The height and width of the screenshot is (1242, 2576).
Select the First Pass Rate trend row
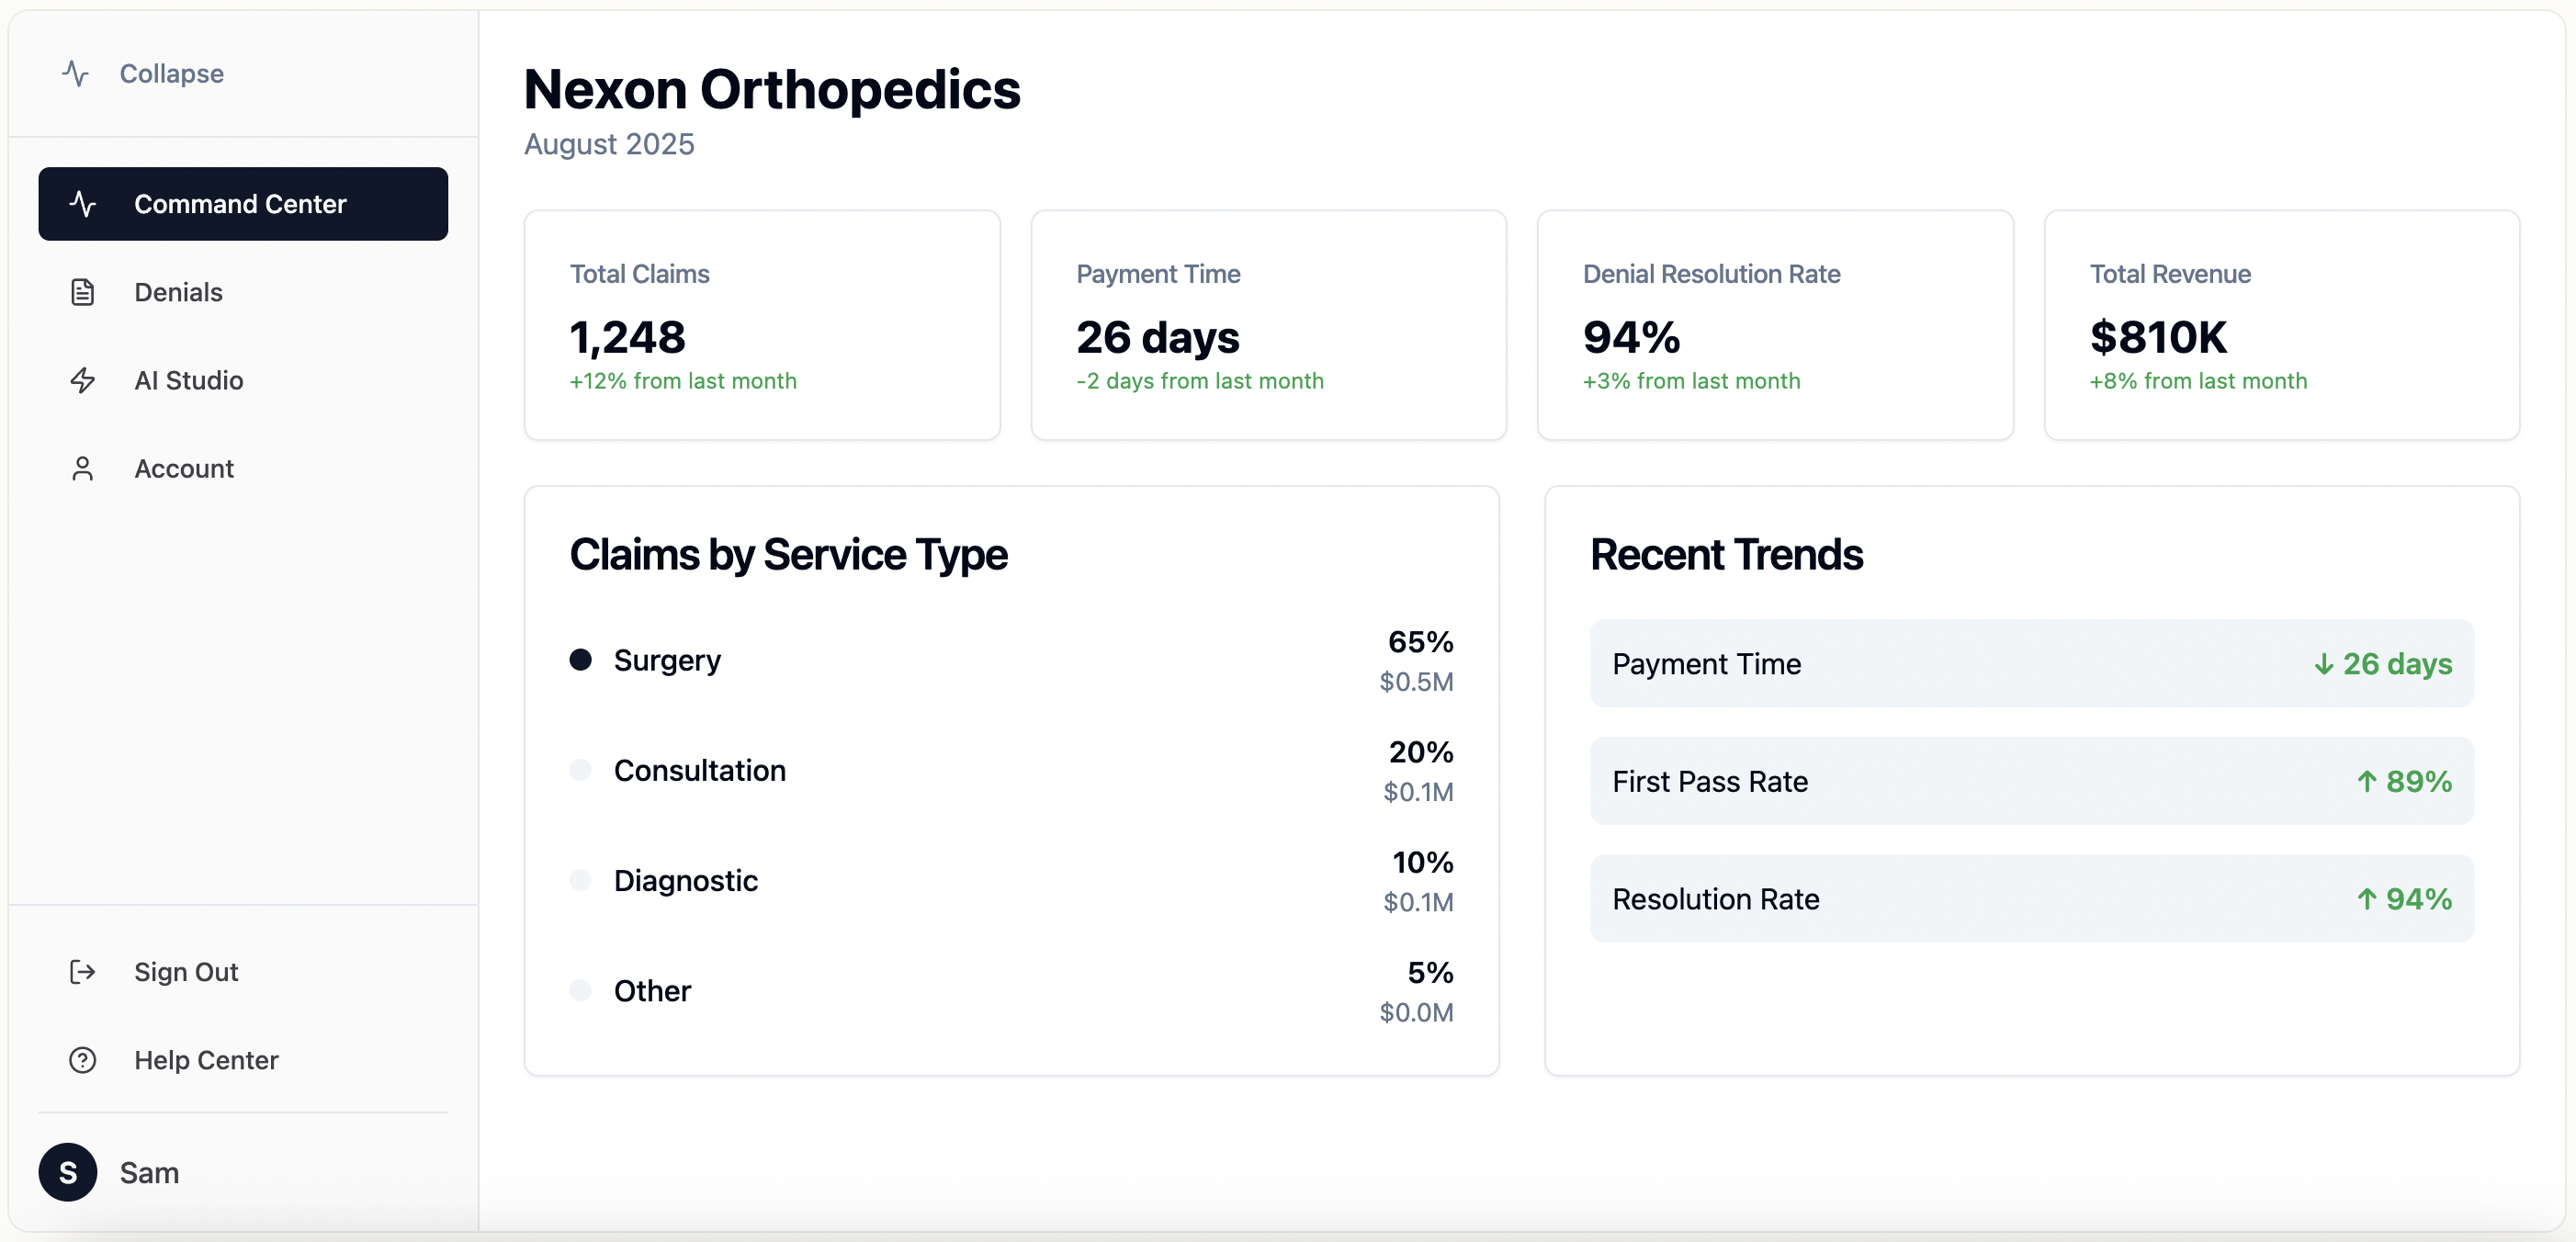click(x=2031, y=781)
